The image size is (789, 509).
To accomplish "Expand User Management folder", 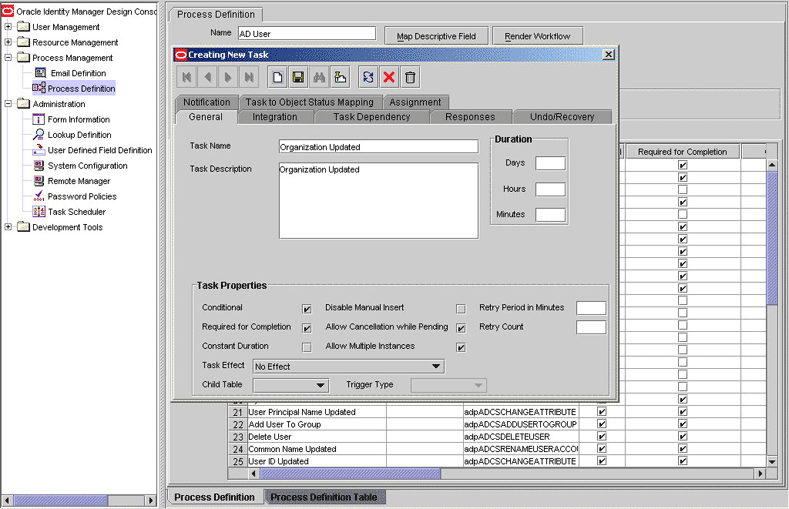I will click(x=8, y=27).
